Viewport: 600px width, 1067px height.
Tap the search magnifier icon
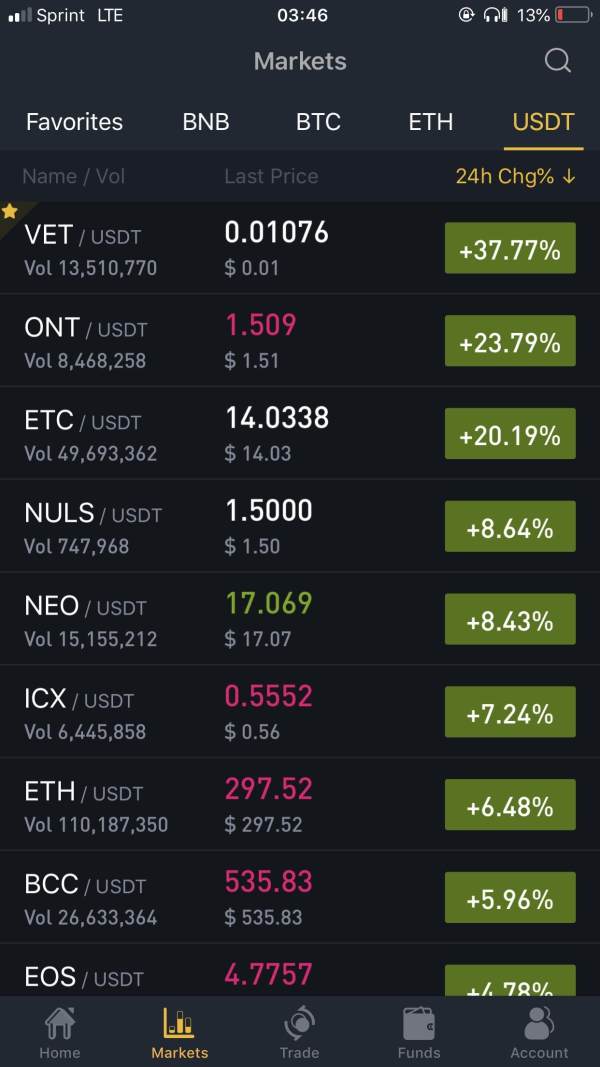pyautogui.click(x=557, y=61)
